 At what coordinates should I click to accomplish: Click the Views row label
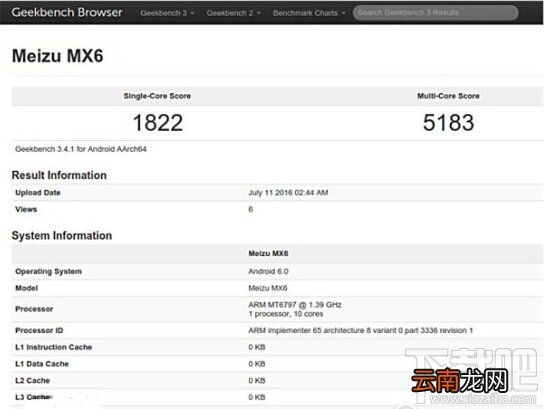click(x=26, y=209)
